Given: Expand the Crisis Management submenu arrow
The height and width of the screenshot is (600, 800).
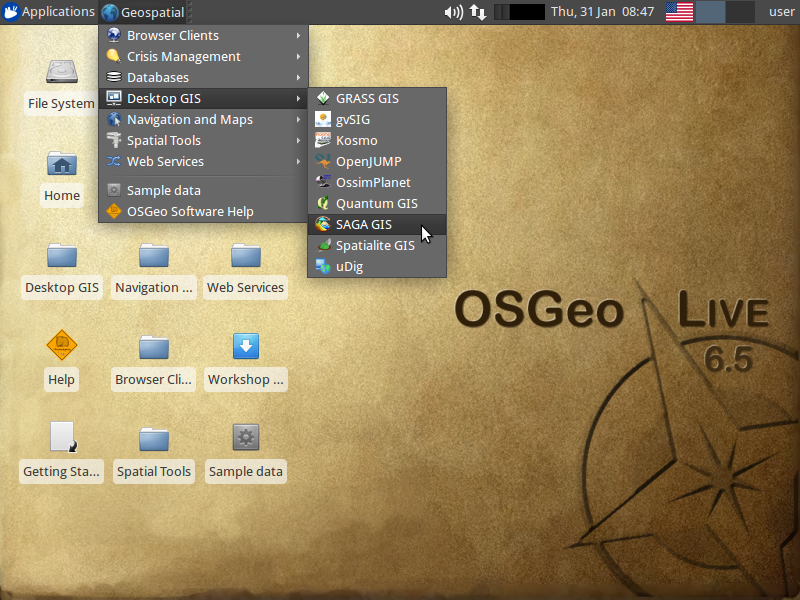Looking at the screenshot, I should point(298,57).
